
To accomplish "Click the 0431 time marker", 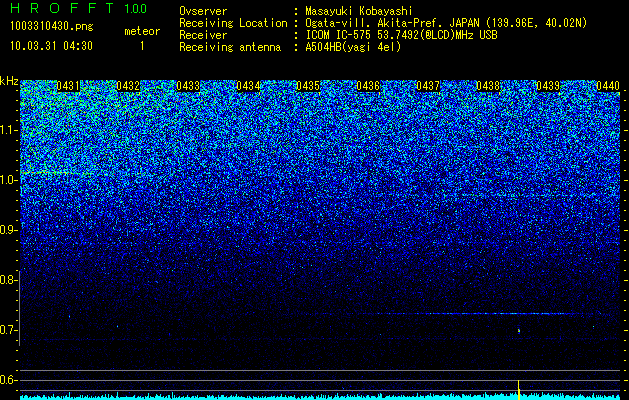I will (68, 86).
